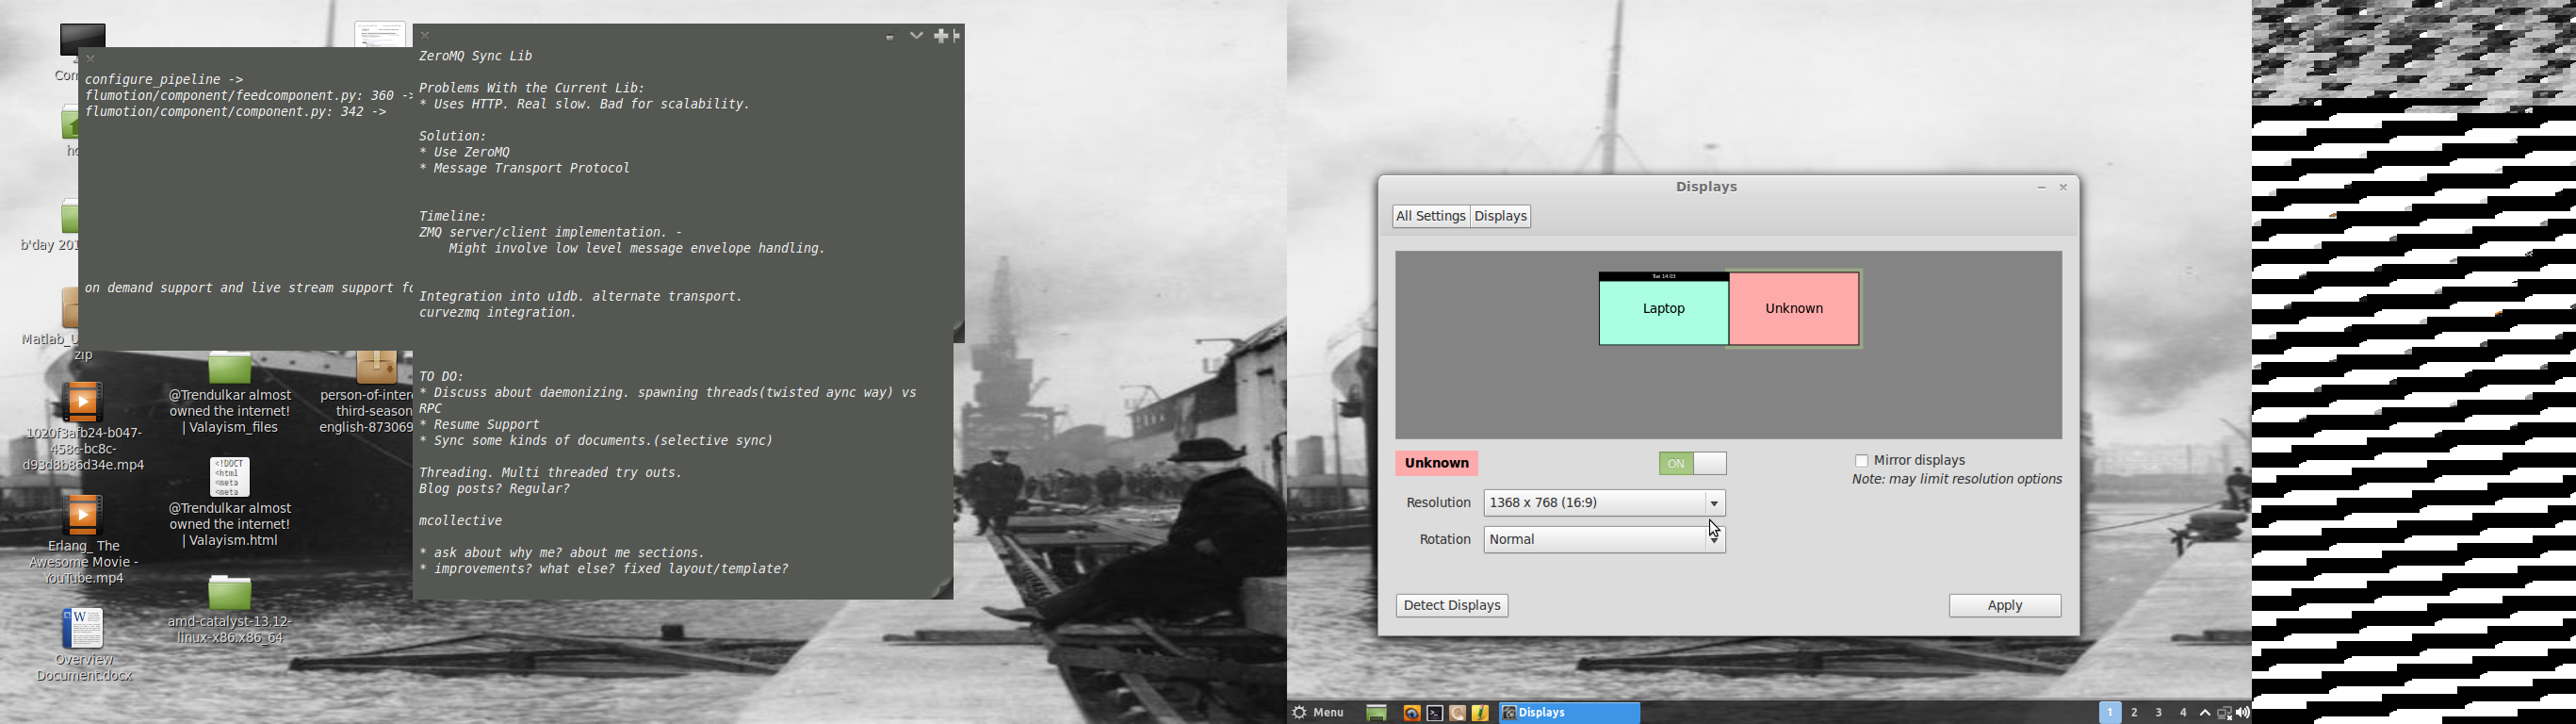Open the Menu on the taskbar
The image size is (2576, 724).
click(x=1319, y=713)
